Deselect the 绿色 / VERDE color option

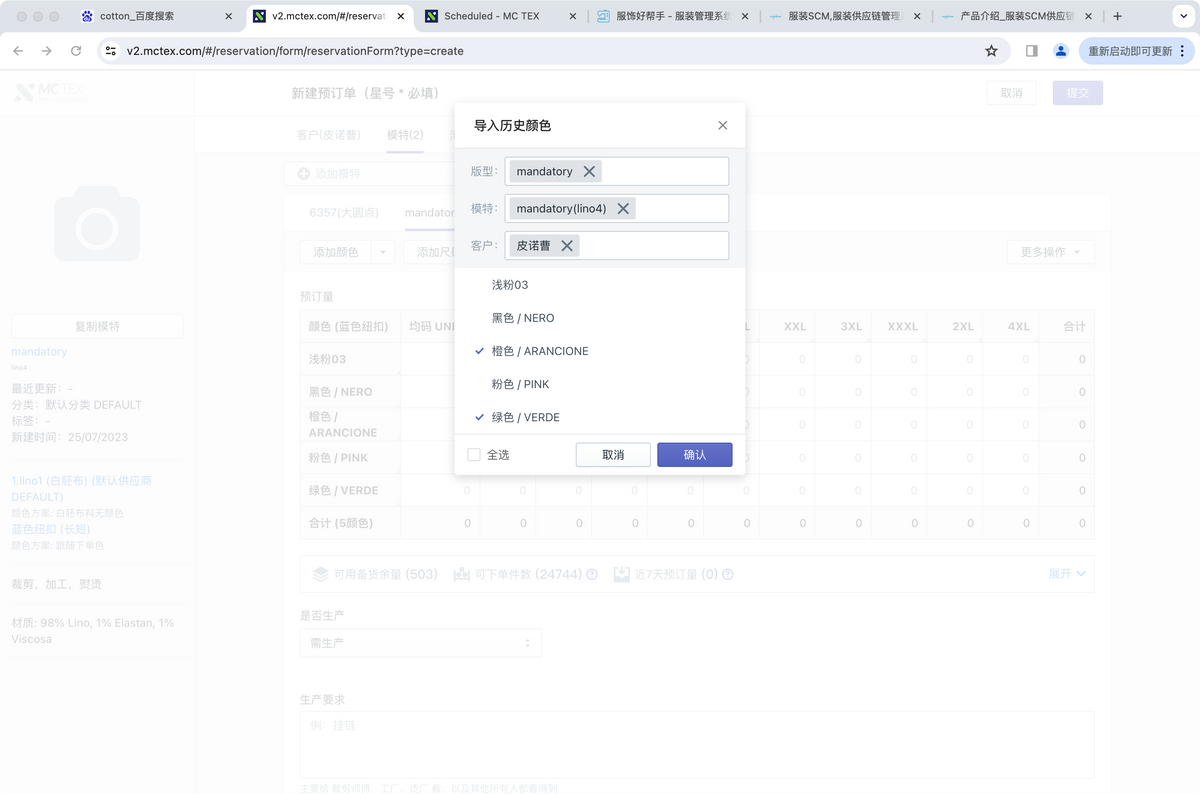(x=600, y=417)
